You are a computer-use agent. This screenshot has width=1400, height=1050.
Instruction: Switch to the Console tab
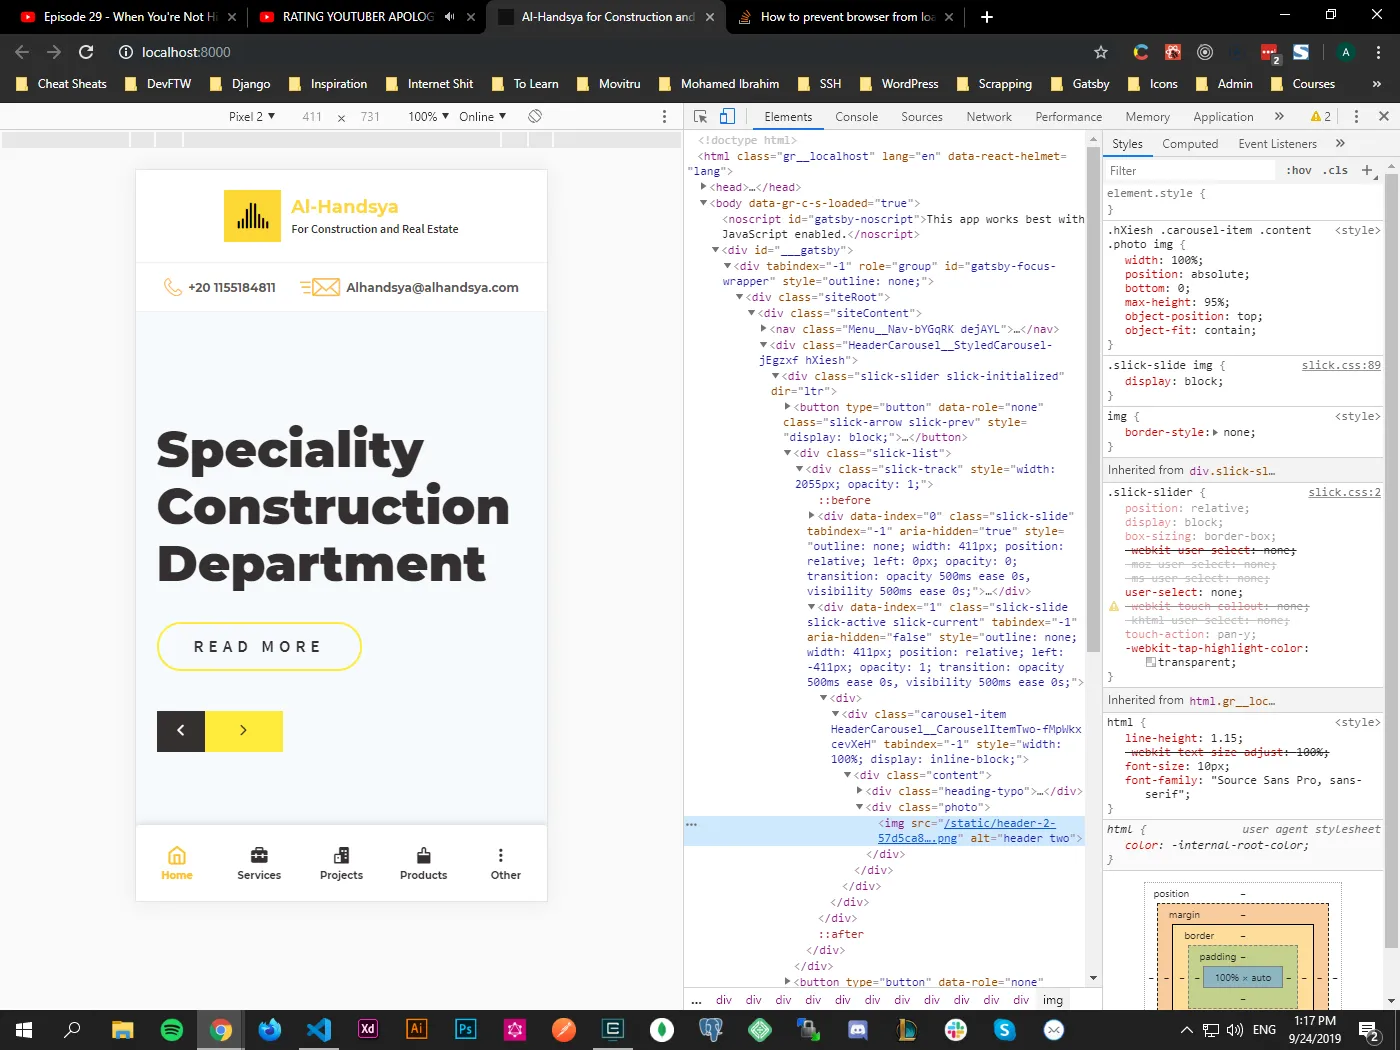[x=856, y=117]
